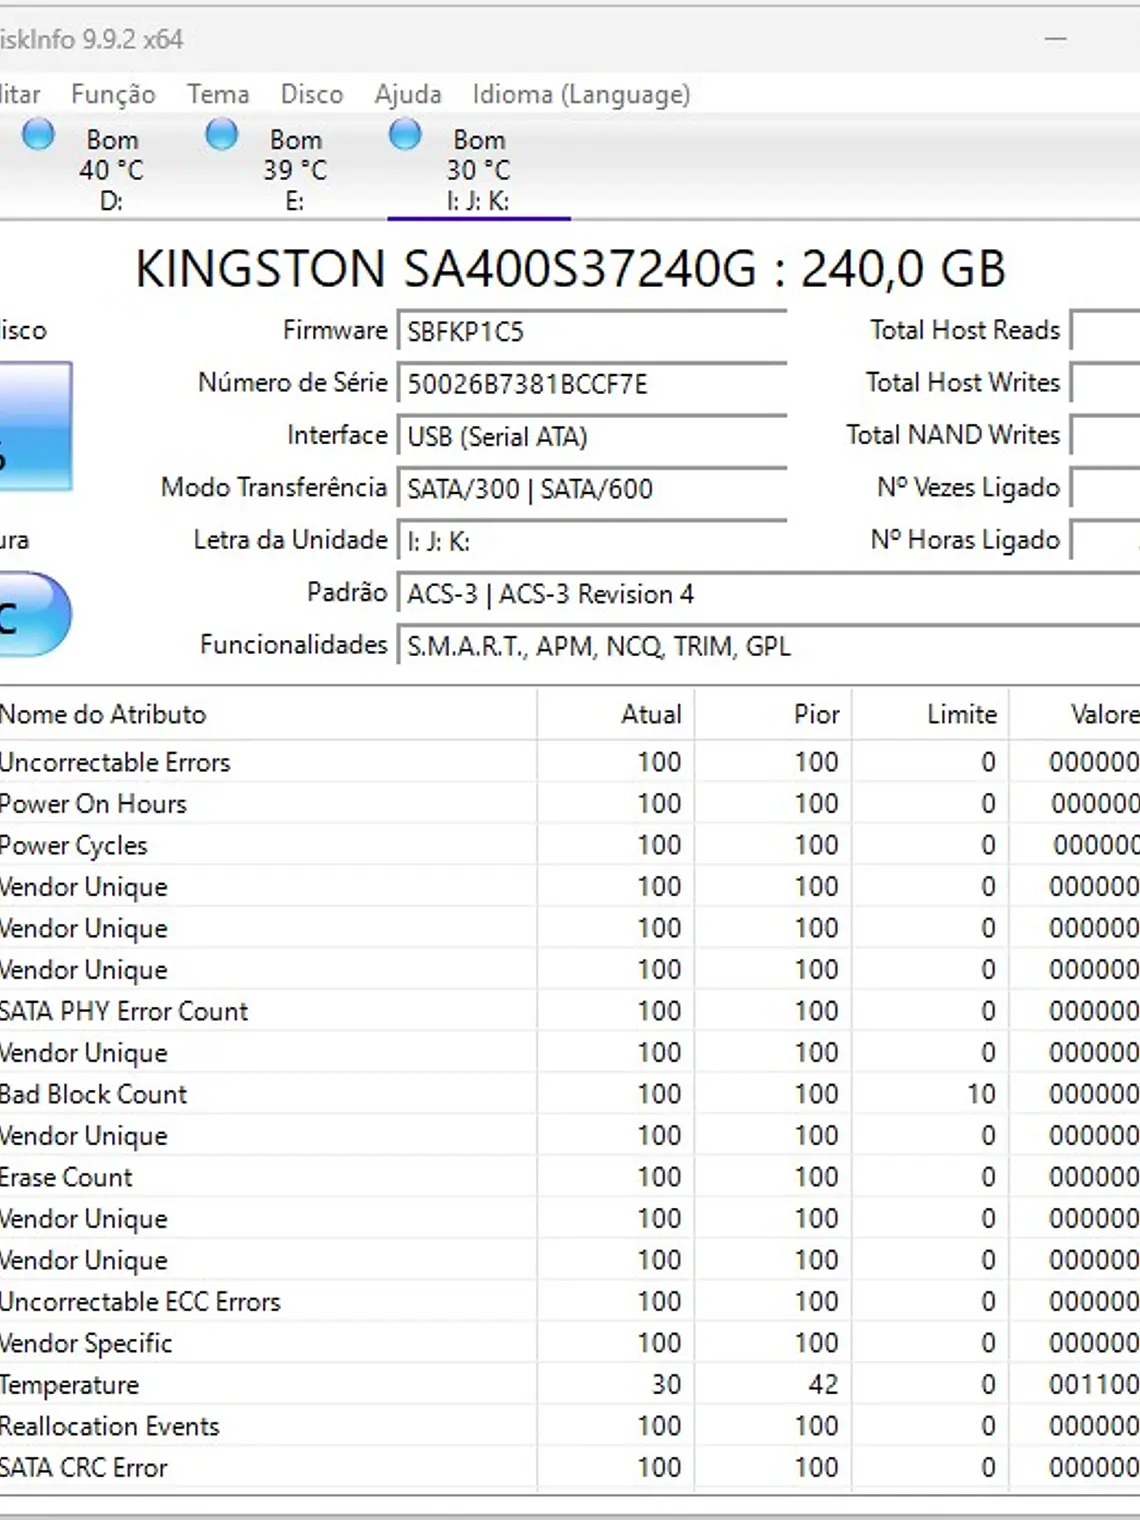Click the Funcionalidades field S.M.A.R.T., APM, NCQ
Viewport: 1140px width, 1520px height.
pos(769,646)
